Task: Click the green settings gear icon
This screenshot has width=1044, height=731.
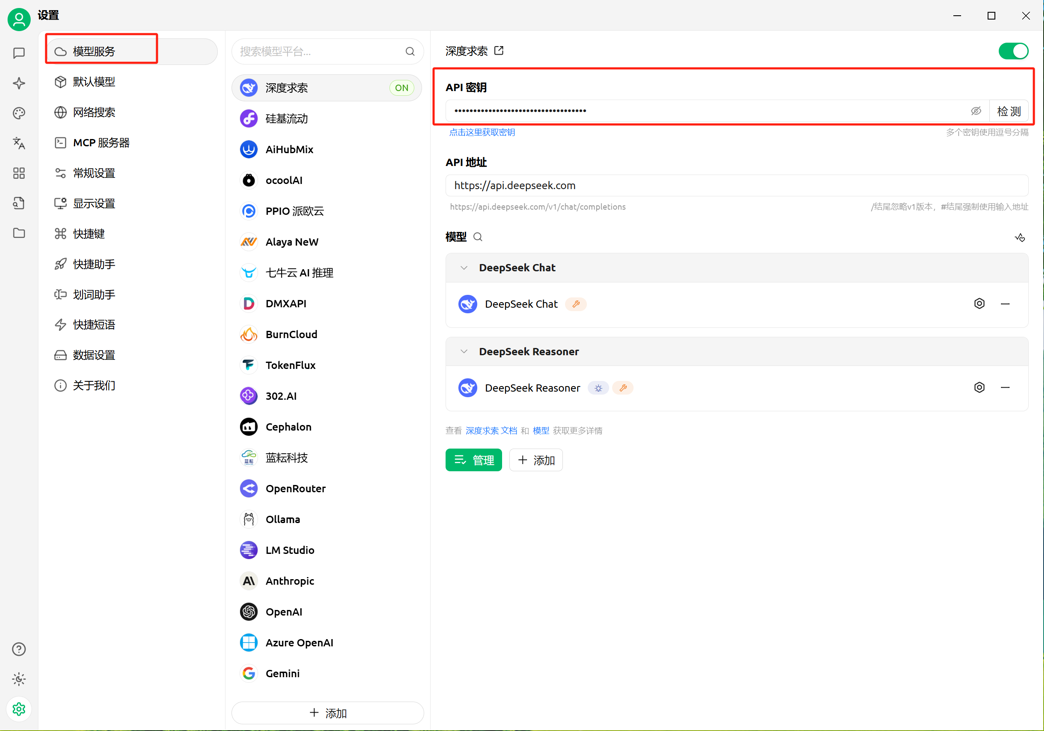Action: [19, 709]
